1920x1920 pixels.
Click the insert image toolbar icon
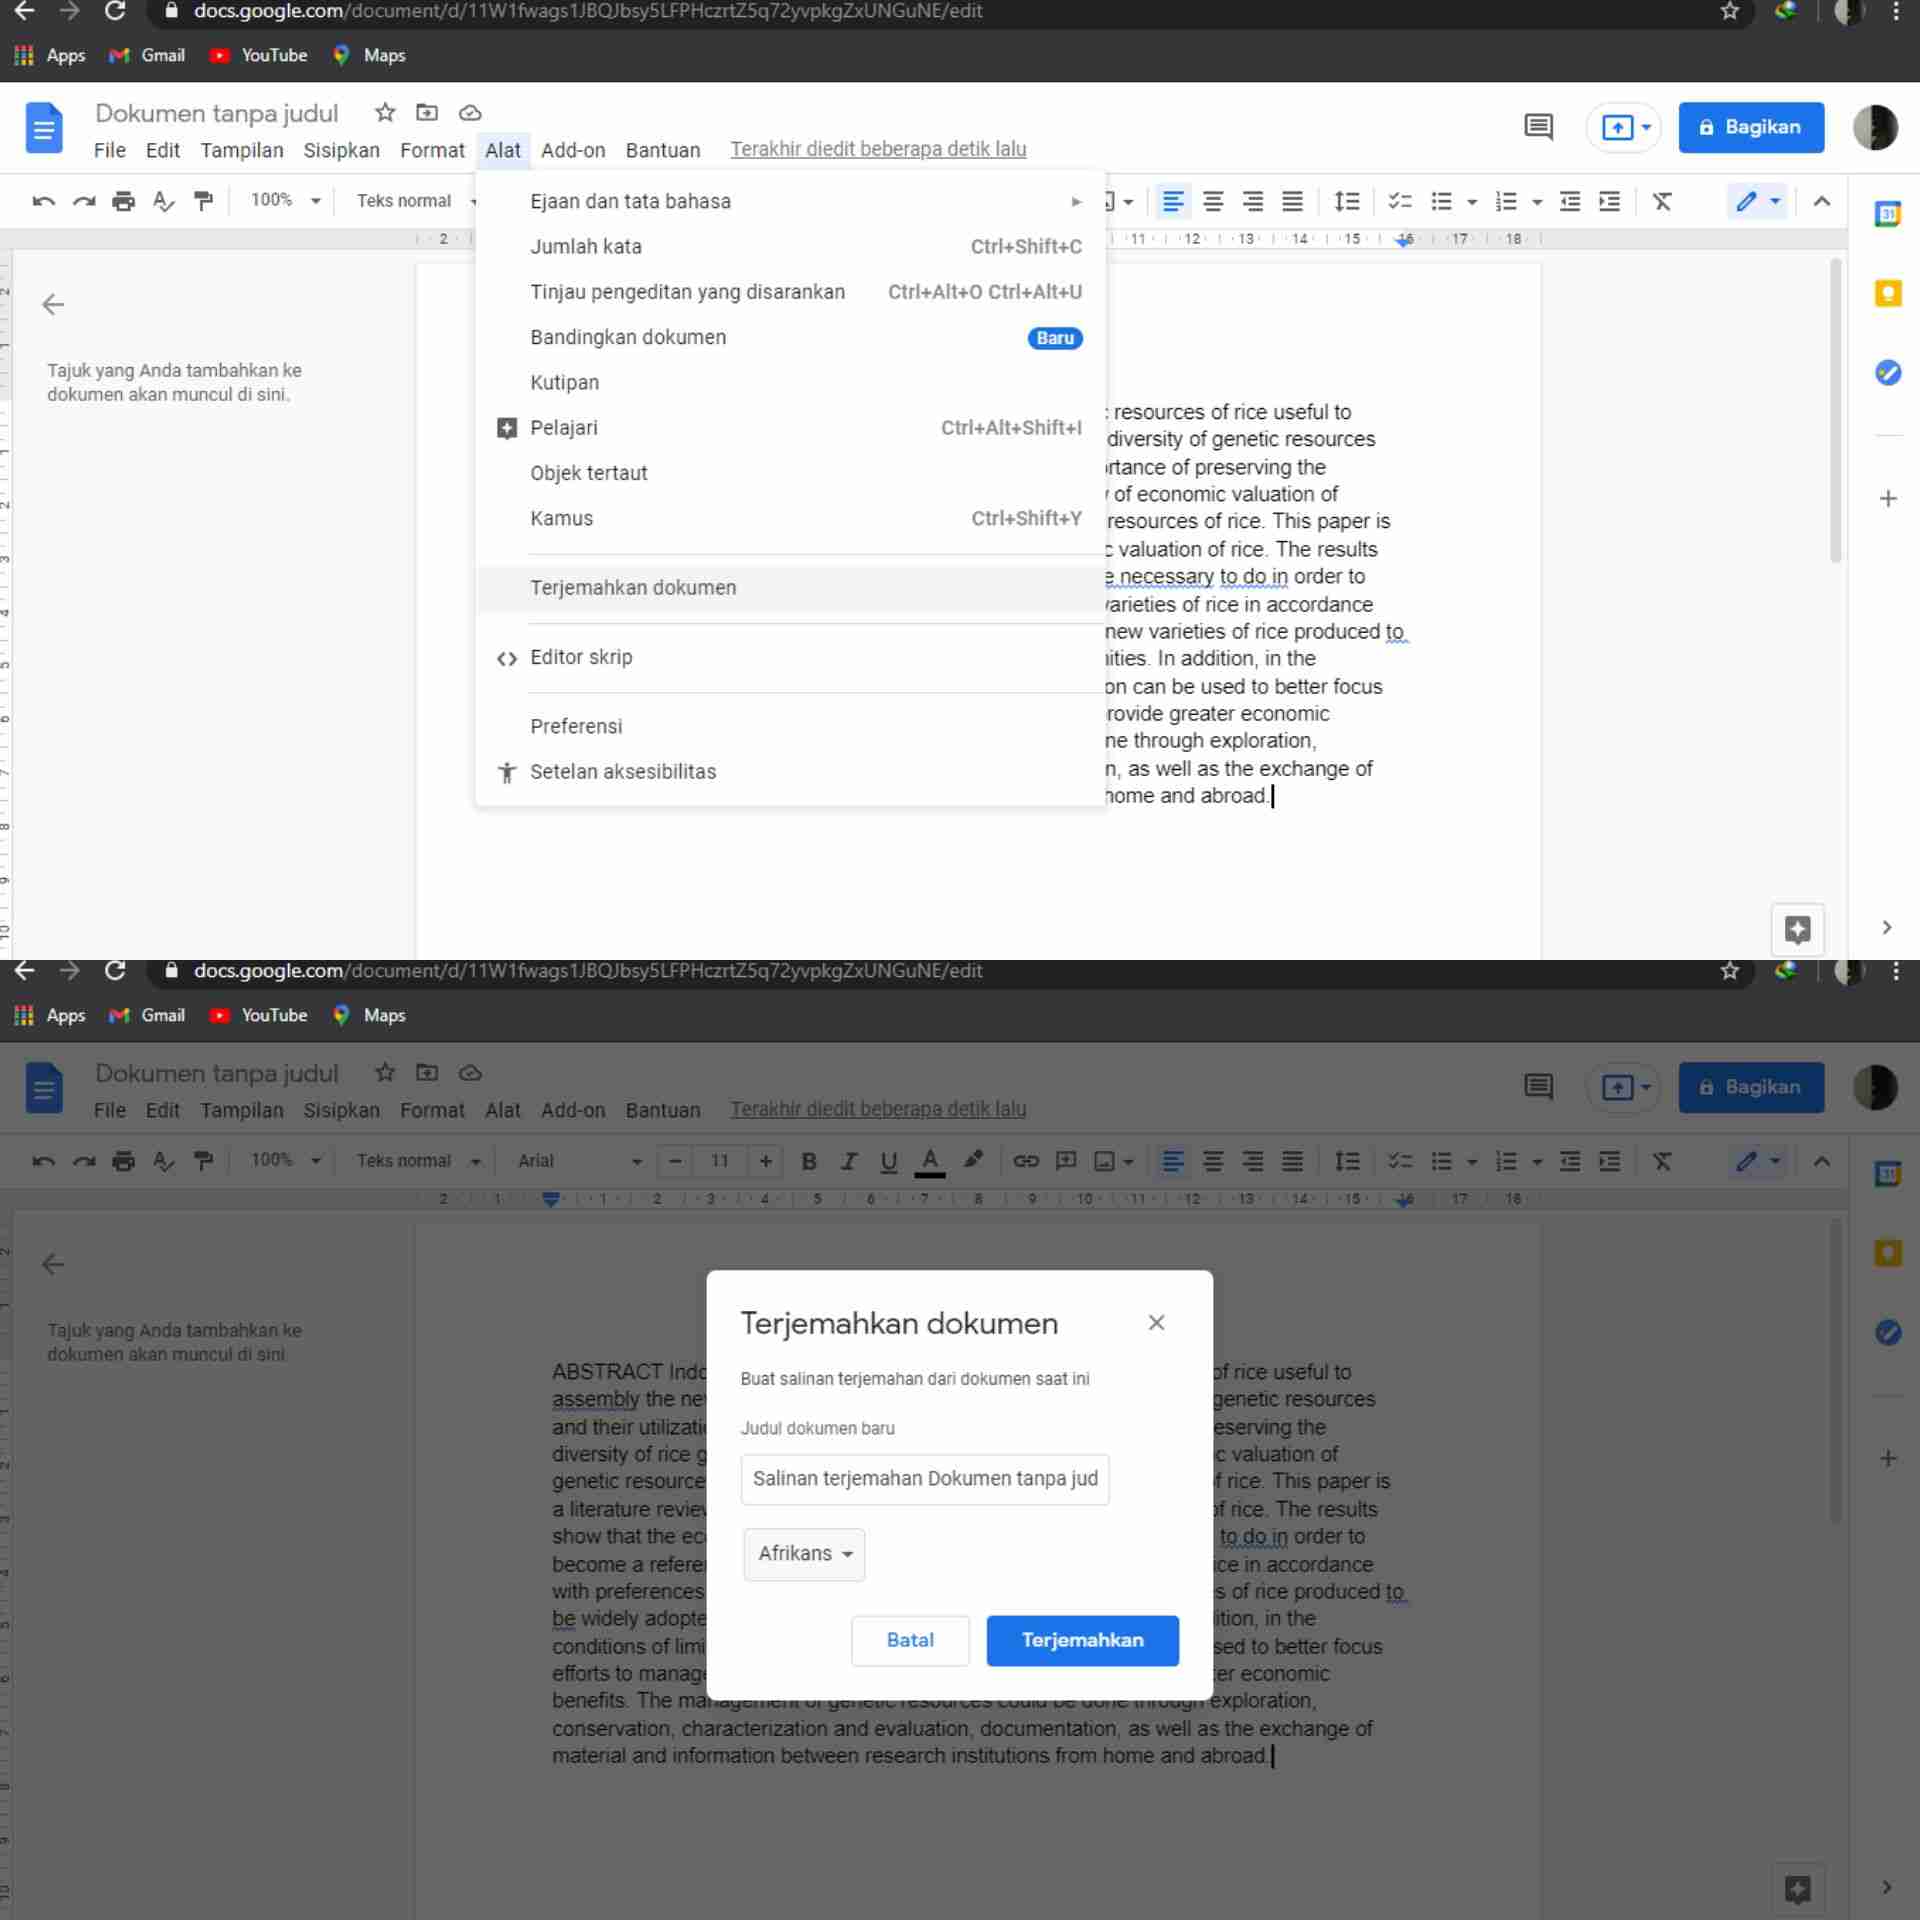click(1105, 1161)
